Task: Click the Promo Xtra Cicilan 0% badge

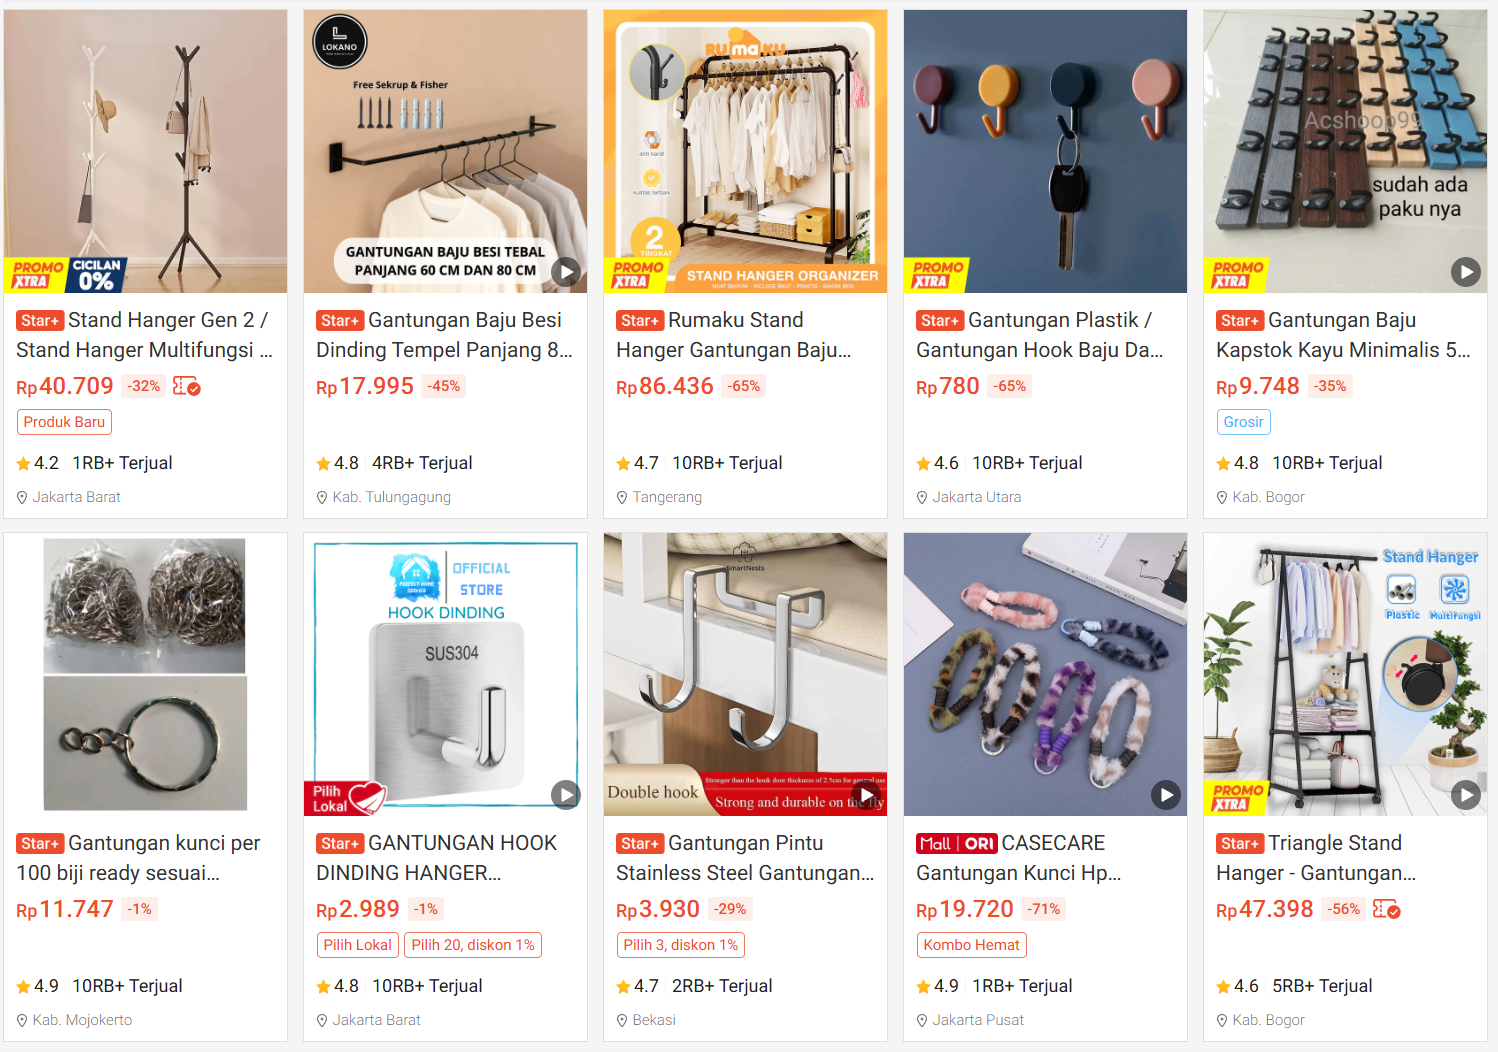Action: [x=66, y=274]
